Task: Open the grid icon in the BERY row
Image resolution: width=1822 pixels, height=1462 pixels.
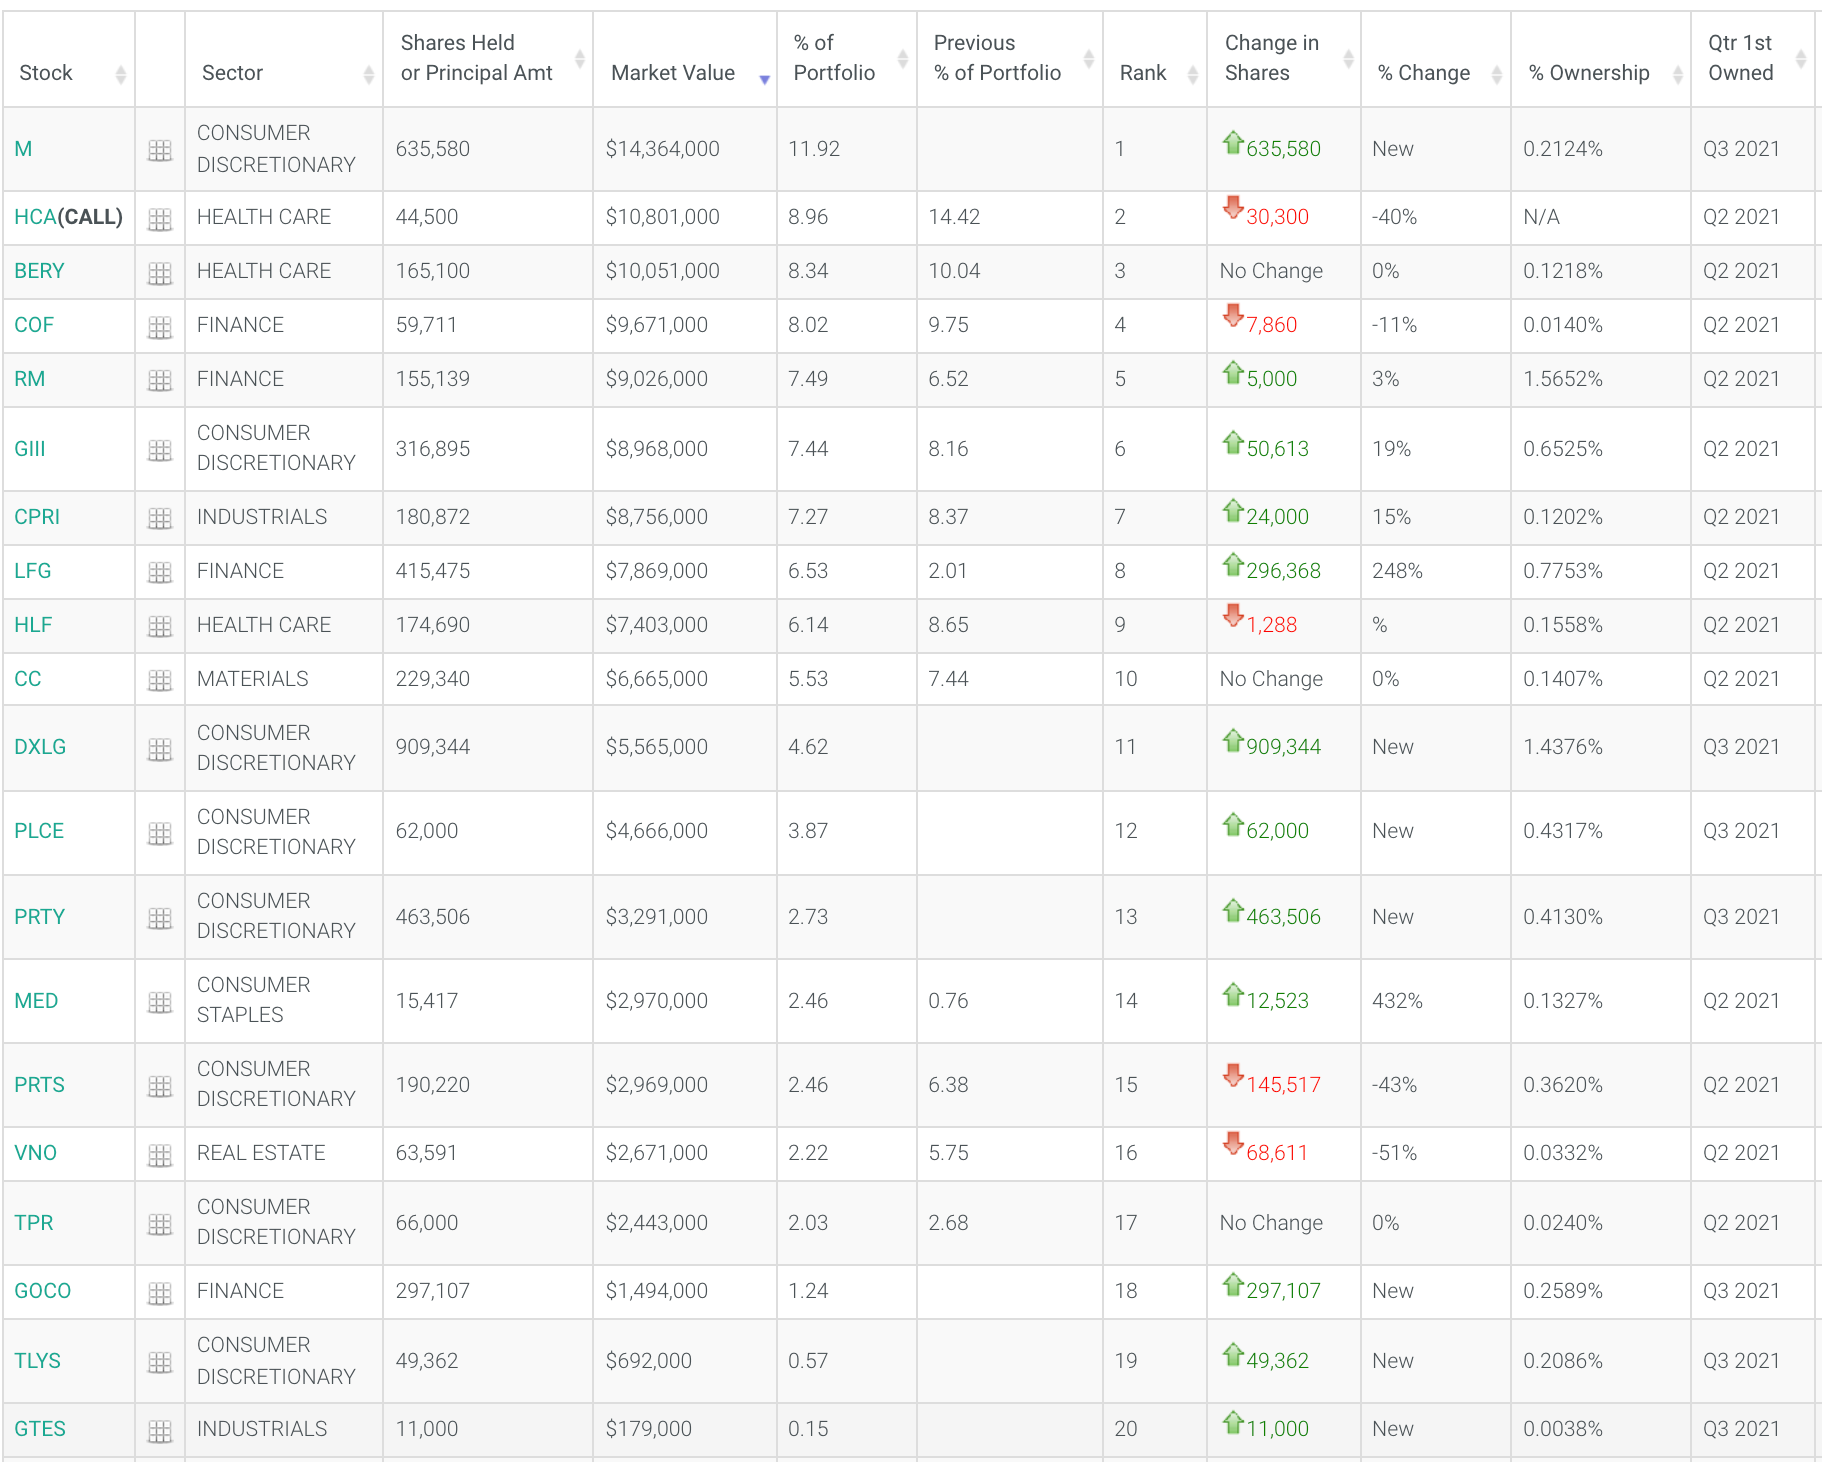Action: [x=160, y=273]
